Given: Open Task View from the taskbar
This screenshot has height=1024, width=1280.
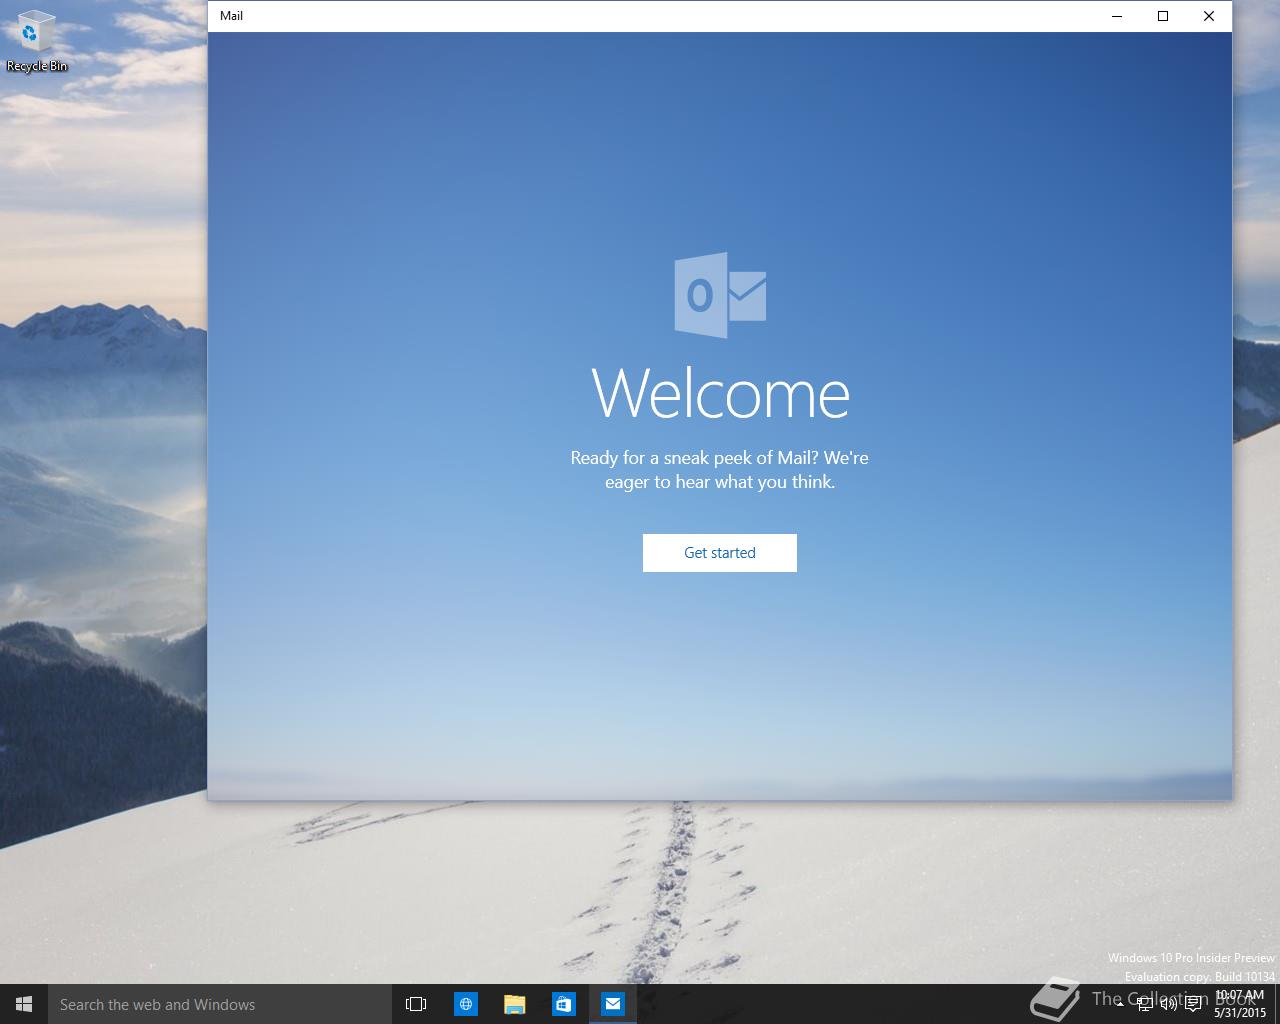Looking at the screenshot, I should coord(416,1004).
